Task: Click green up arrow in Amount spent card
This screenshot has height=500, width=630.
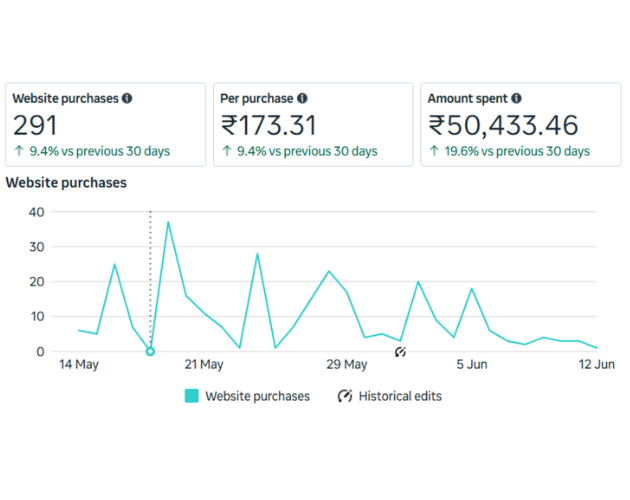Action: point(434,151)
